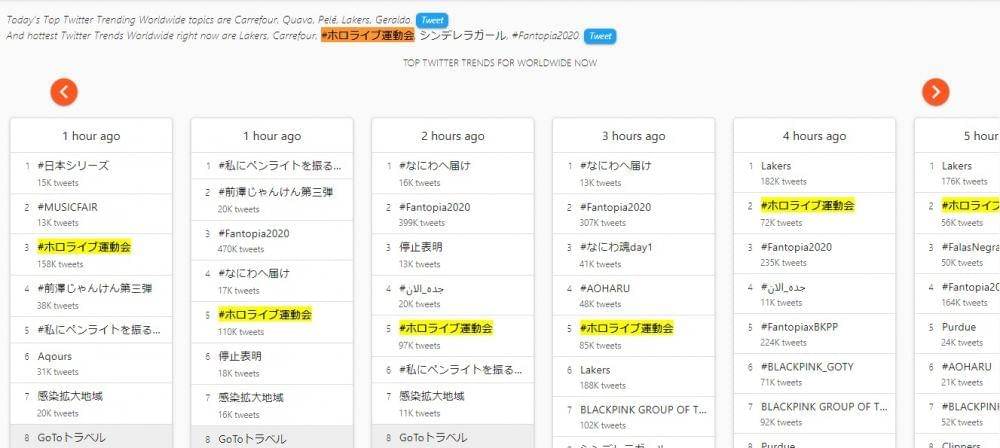The width and height of the screenshot is (1000, 448).
Task: Open 感染拡大地域 with 16K tweets
Action: point(251,398)
